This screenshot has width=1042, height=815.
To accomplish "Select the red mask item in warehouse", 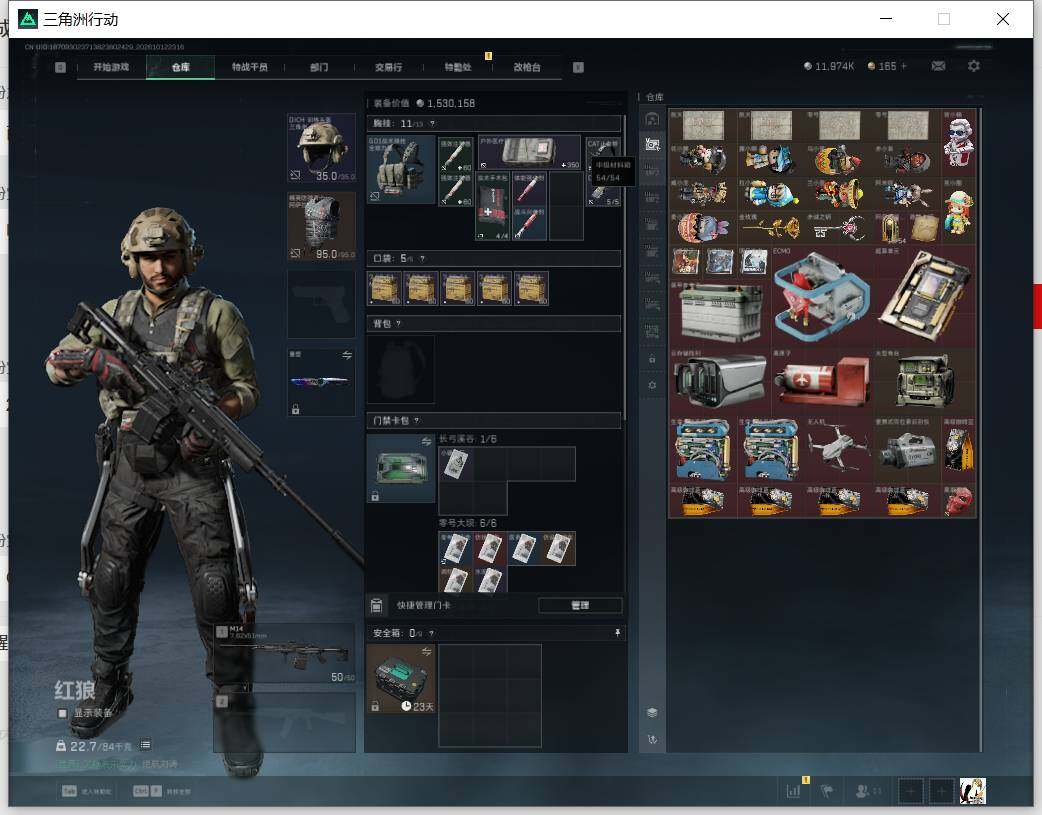I will [959, 501].
